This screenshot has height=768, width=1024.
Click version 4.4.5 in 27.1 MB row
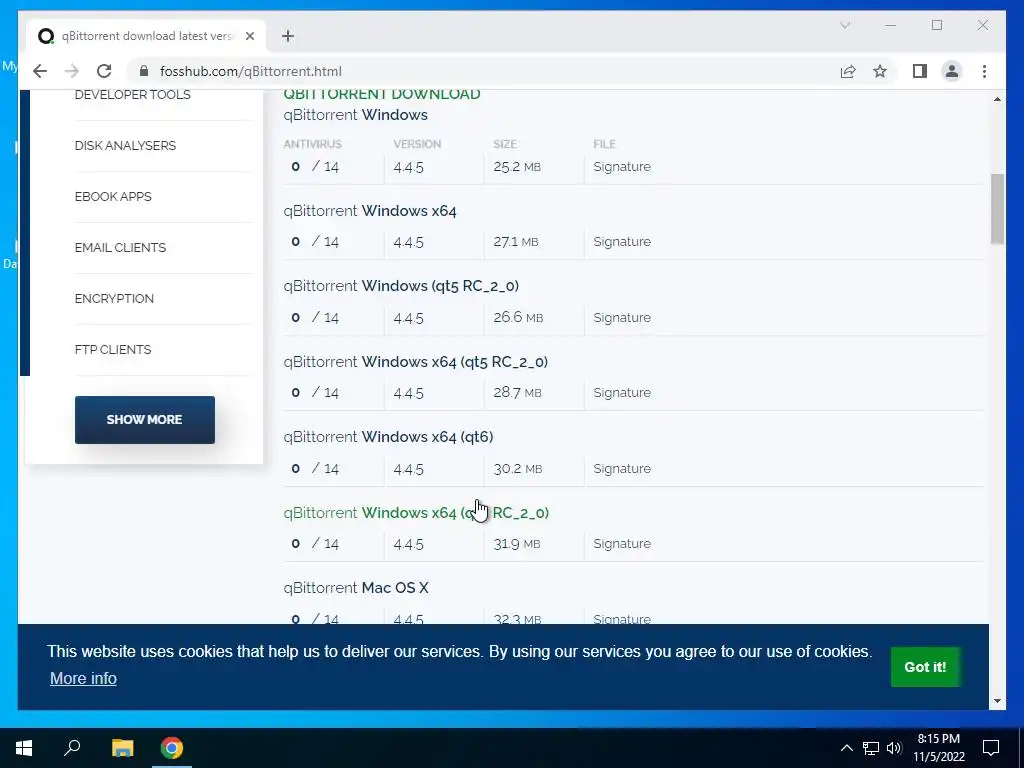pyautogui.click(x=408, y=242)
